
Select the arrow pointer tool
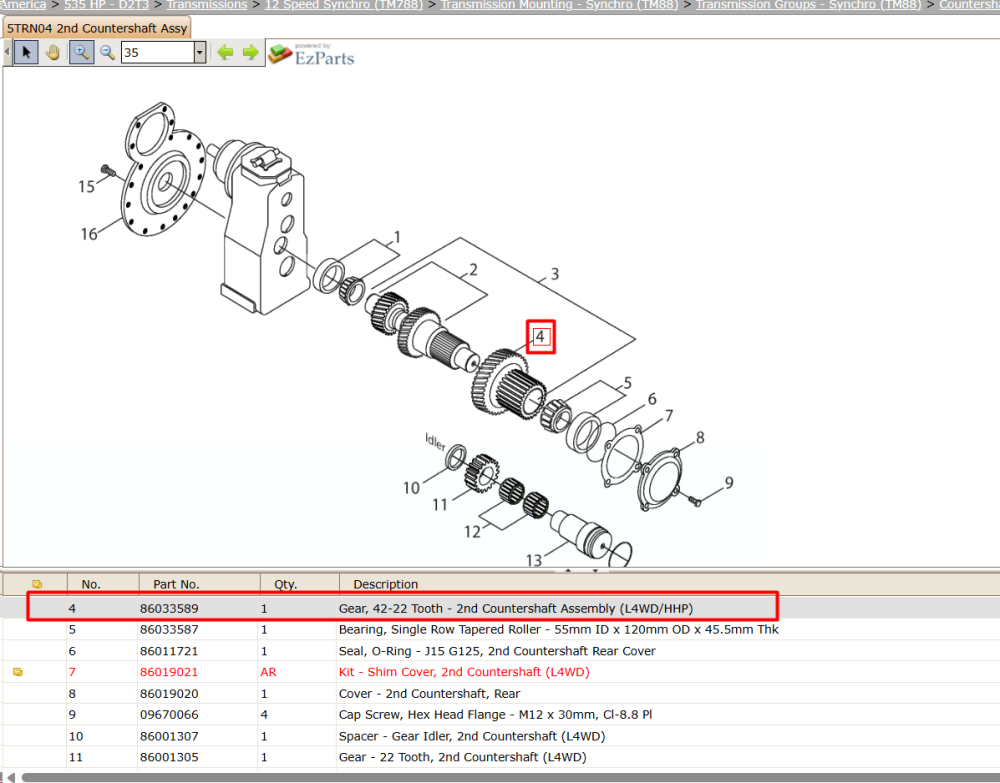pos(26,52)
